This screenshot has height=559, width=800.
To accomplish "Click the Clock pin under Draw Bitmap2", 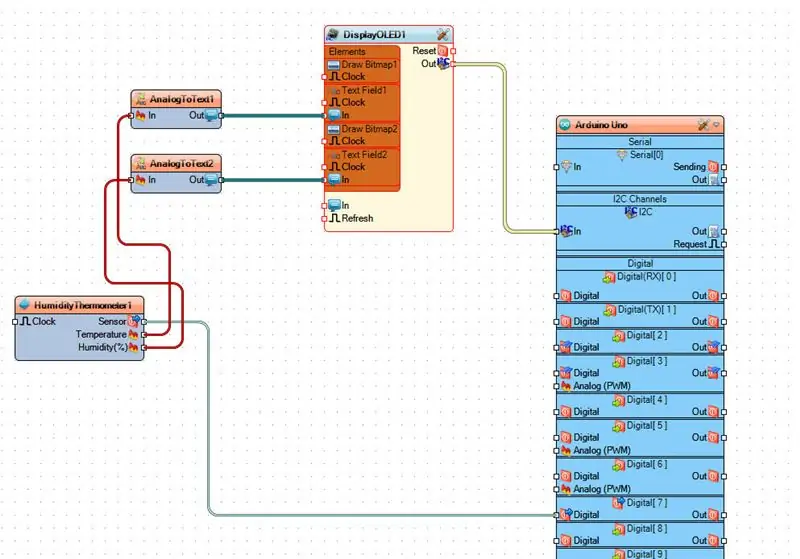I will [324, 141].
